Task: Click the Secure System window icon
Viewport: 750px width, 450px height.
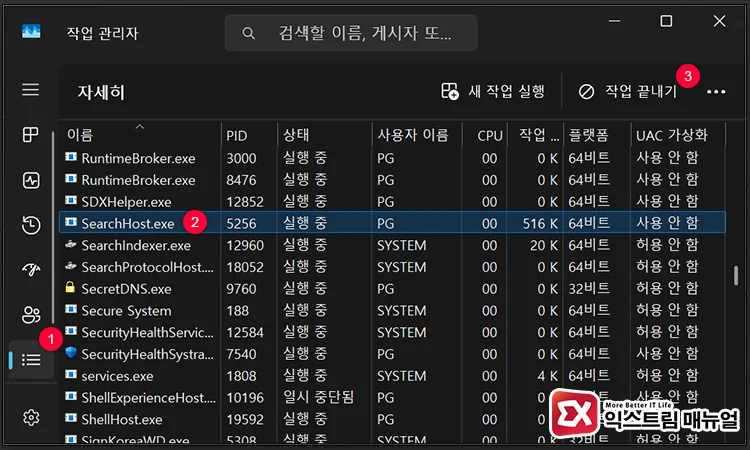Action: 71,309
